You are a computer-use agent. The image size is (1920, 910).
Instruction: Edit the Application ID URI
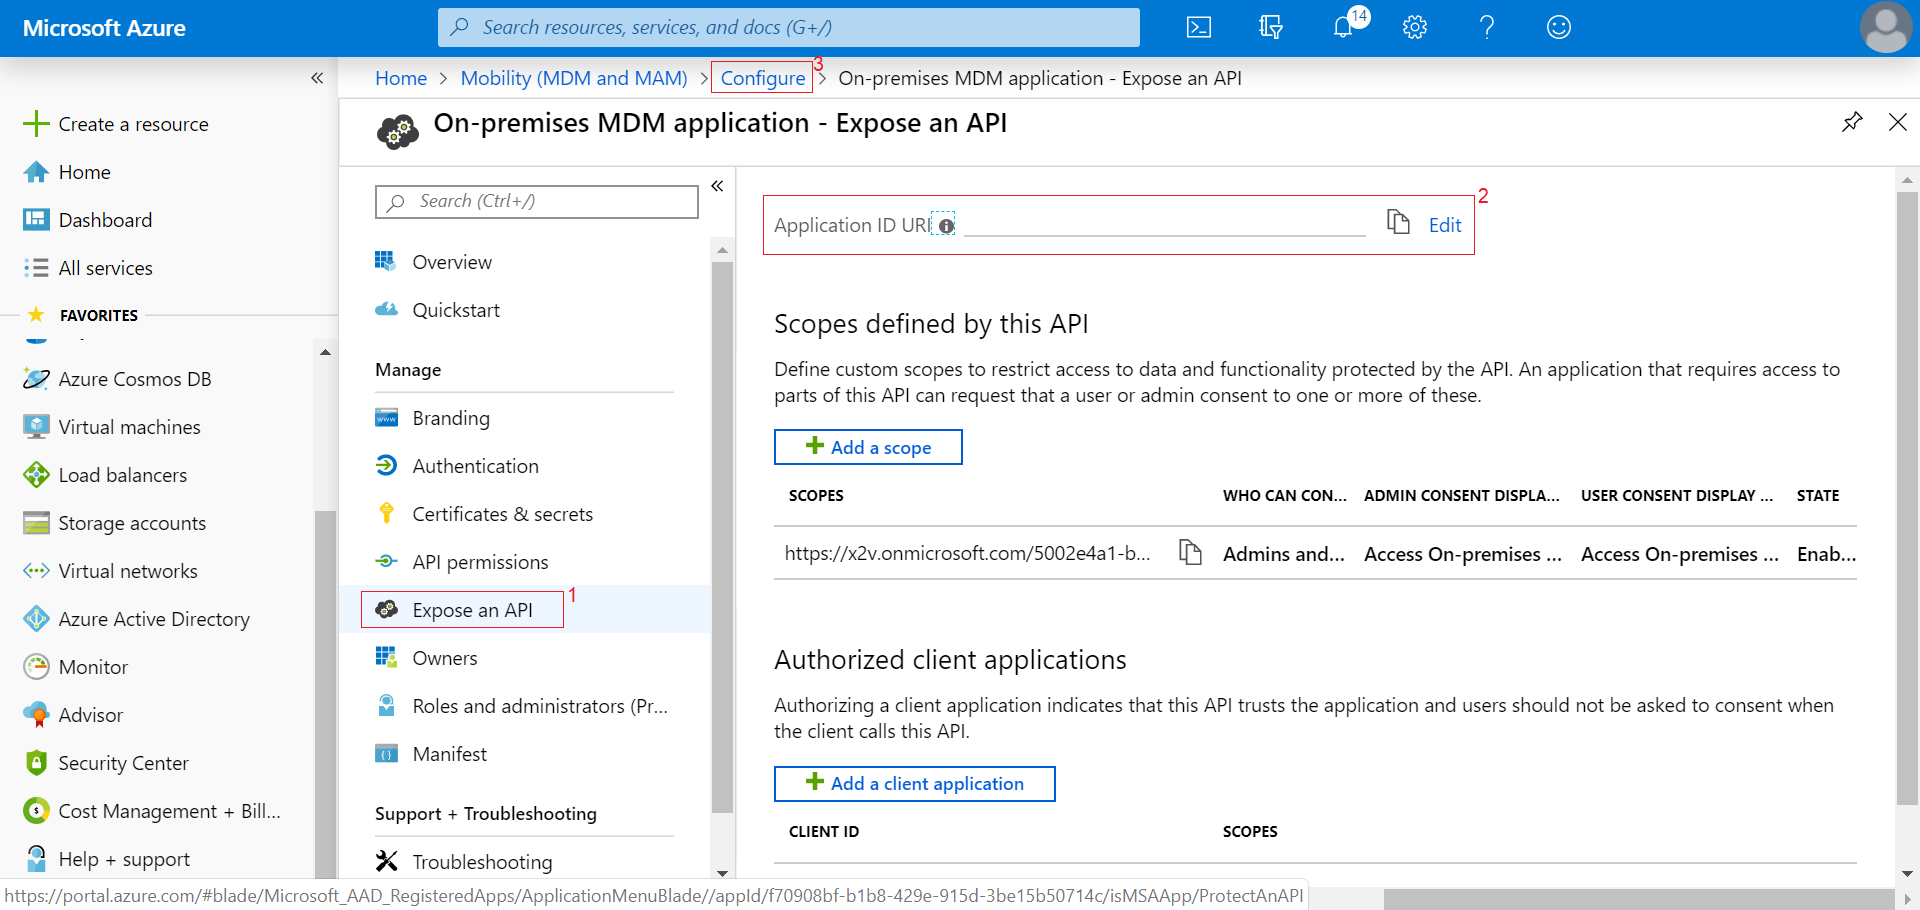coord(1444,225)
